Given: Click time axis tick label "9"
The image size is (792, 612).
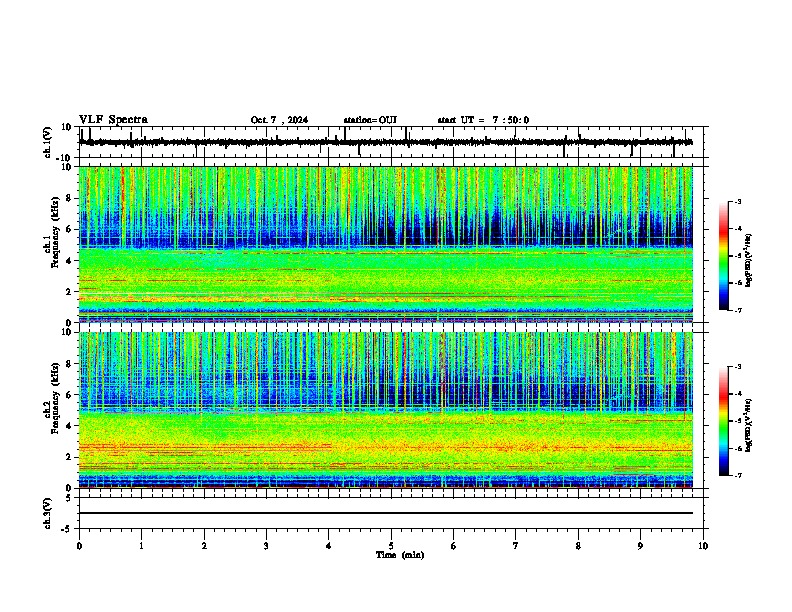Looking at the screenshot, I should pos(640,546).
